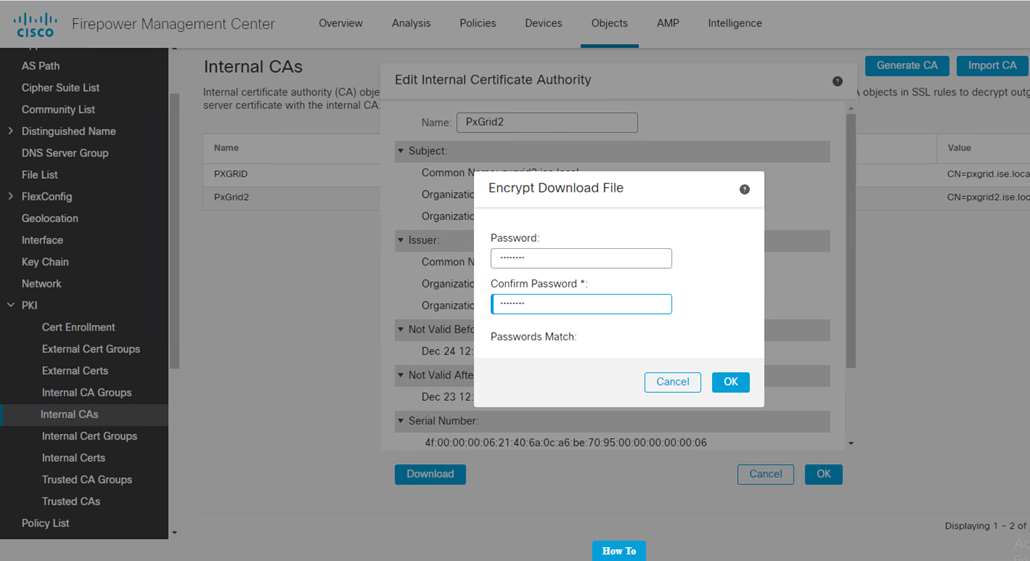Select Community List in sidebar

(58, 110)
